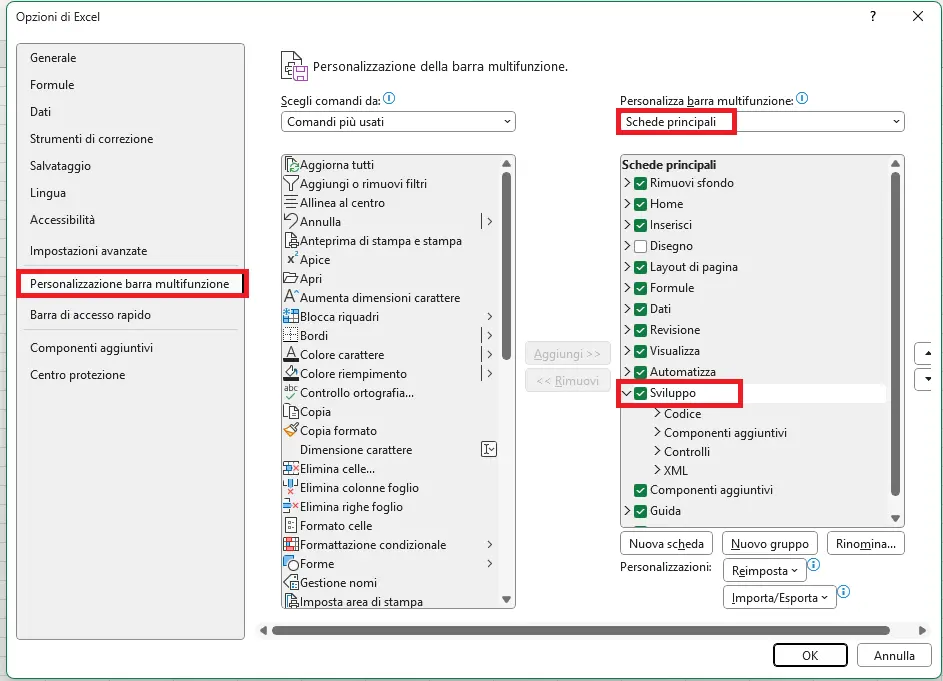943x681 pixels.
Task: Click the info icon next to Scegli comandi da
Action: click(389, 98)
